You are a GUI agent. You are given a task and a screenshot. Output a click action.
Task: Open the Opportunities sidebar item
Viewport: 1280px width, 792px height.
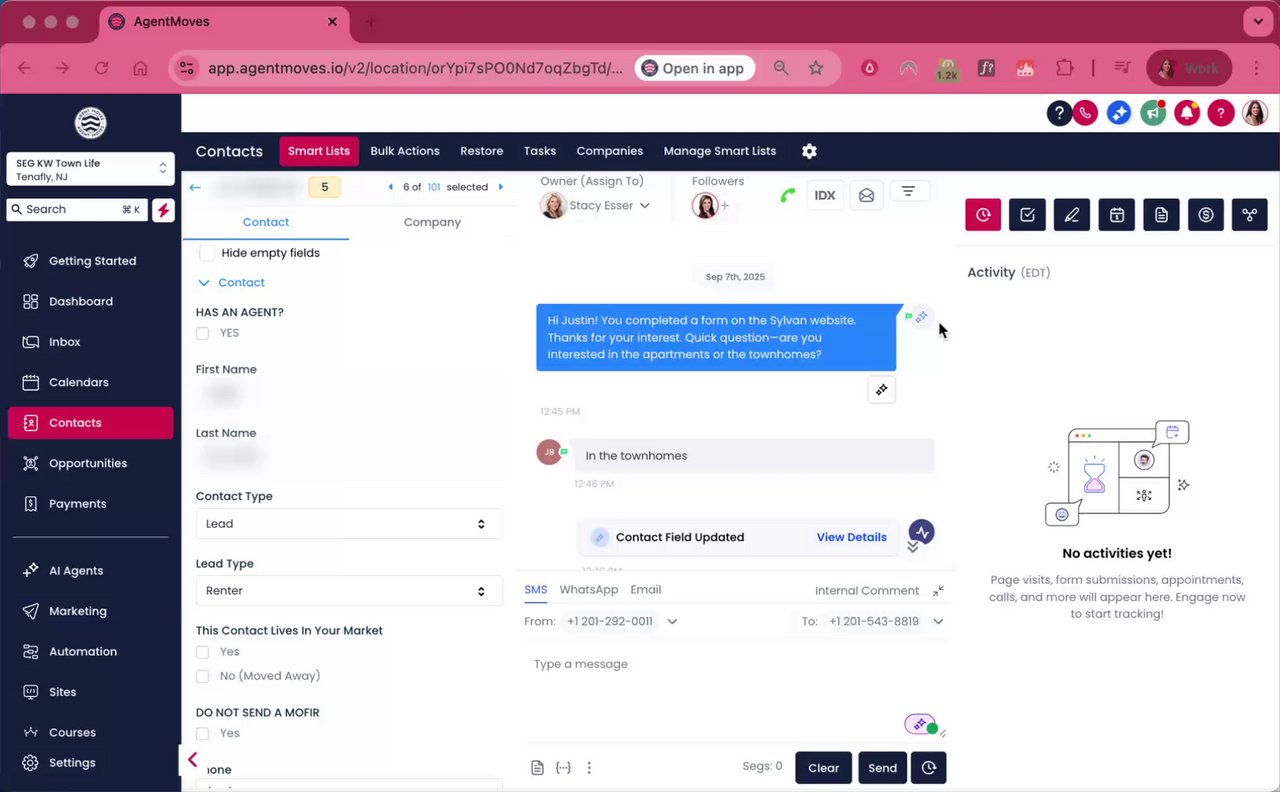pyautogui.click(x=91, y=463)
